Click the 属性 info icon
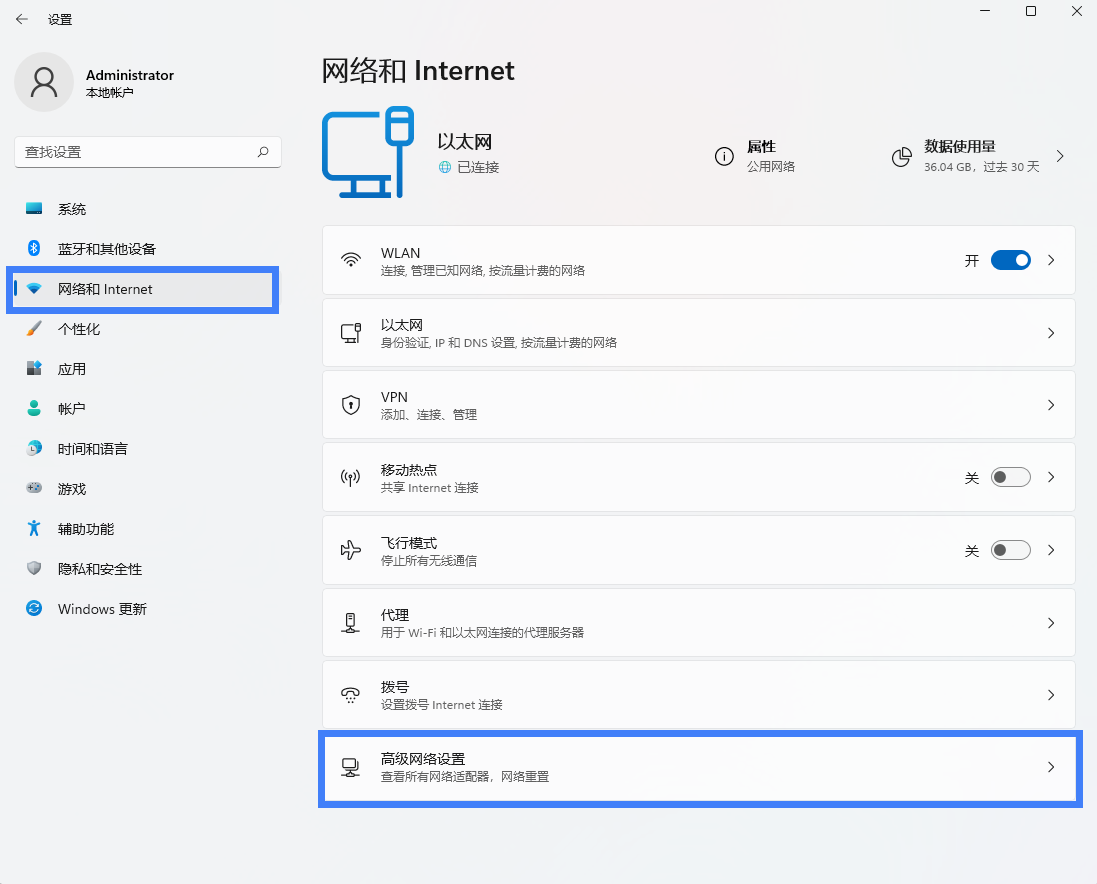The image size is (1097, 884). click(724, 157)
